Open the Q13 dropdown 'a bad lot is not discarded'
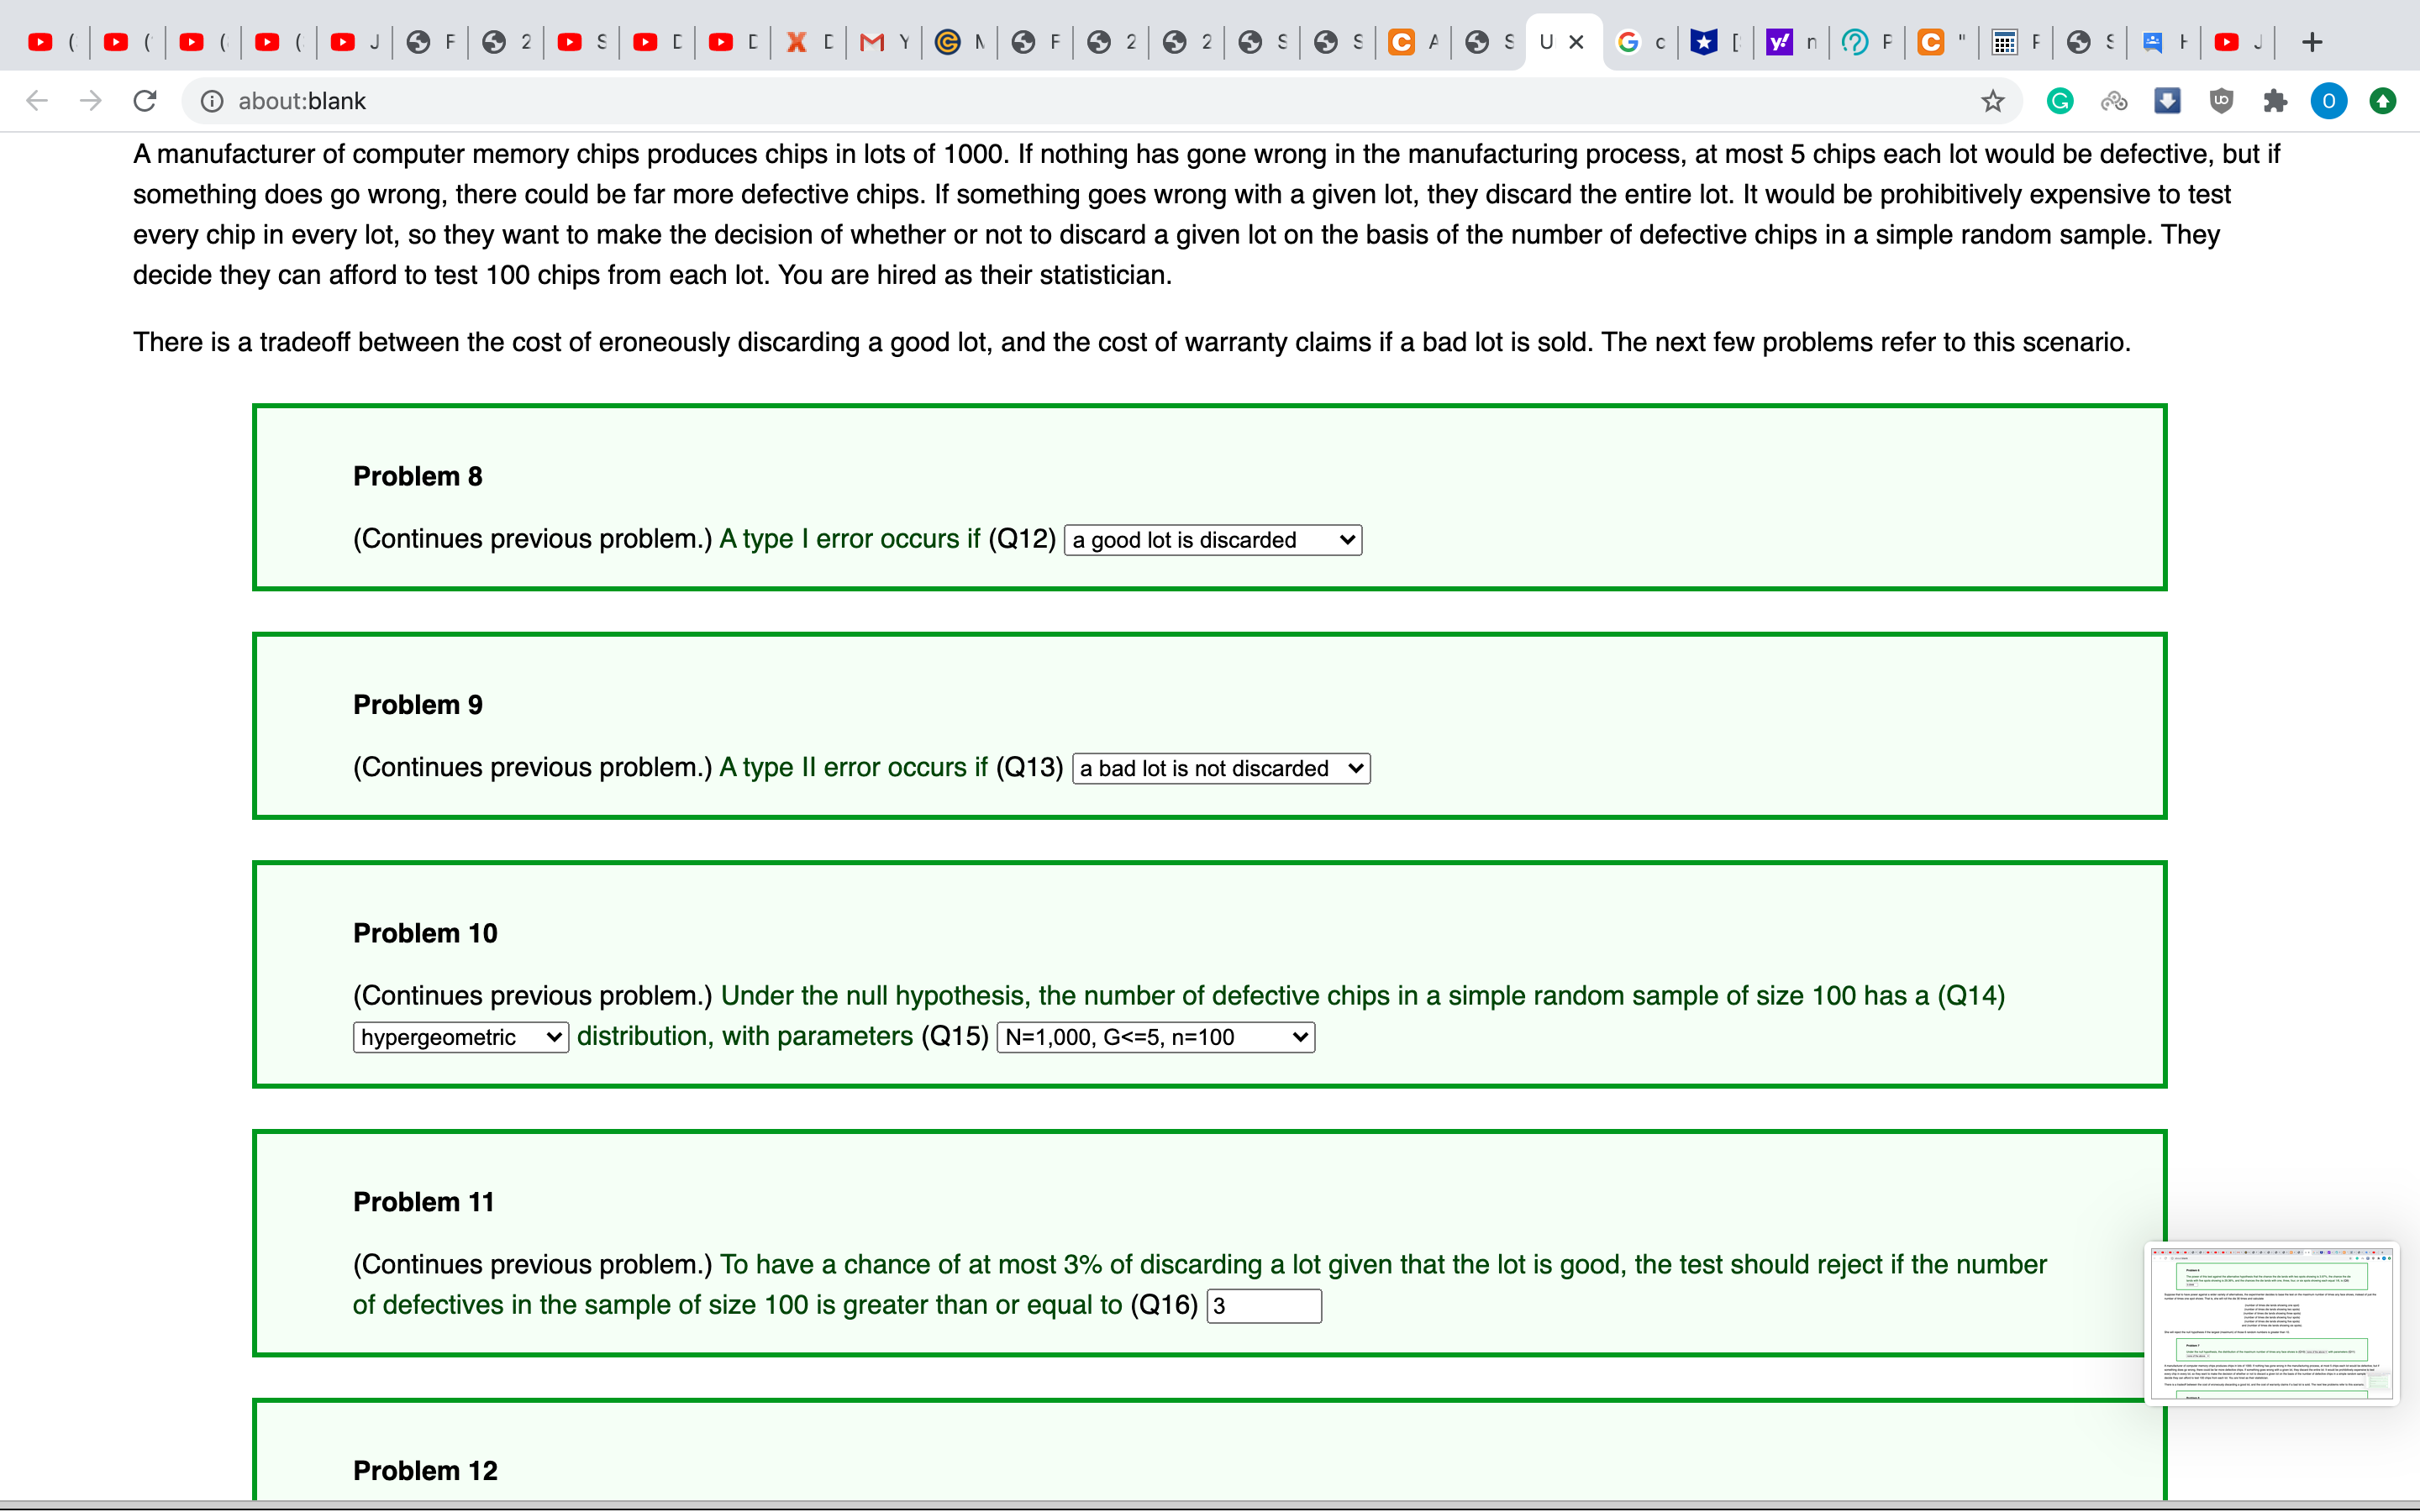Viewport: 2420px width, 1512px height. pyautogui.click(x=1219, y=768)
